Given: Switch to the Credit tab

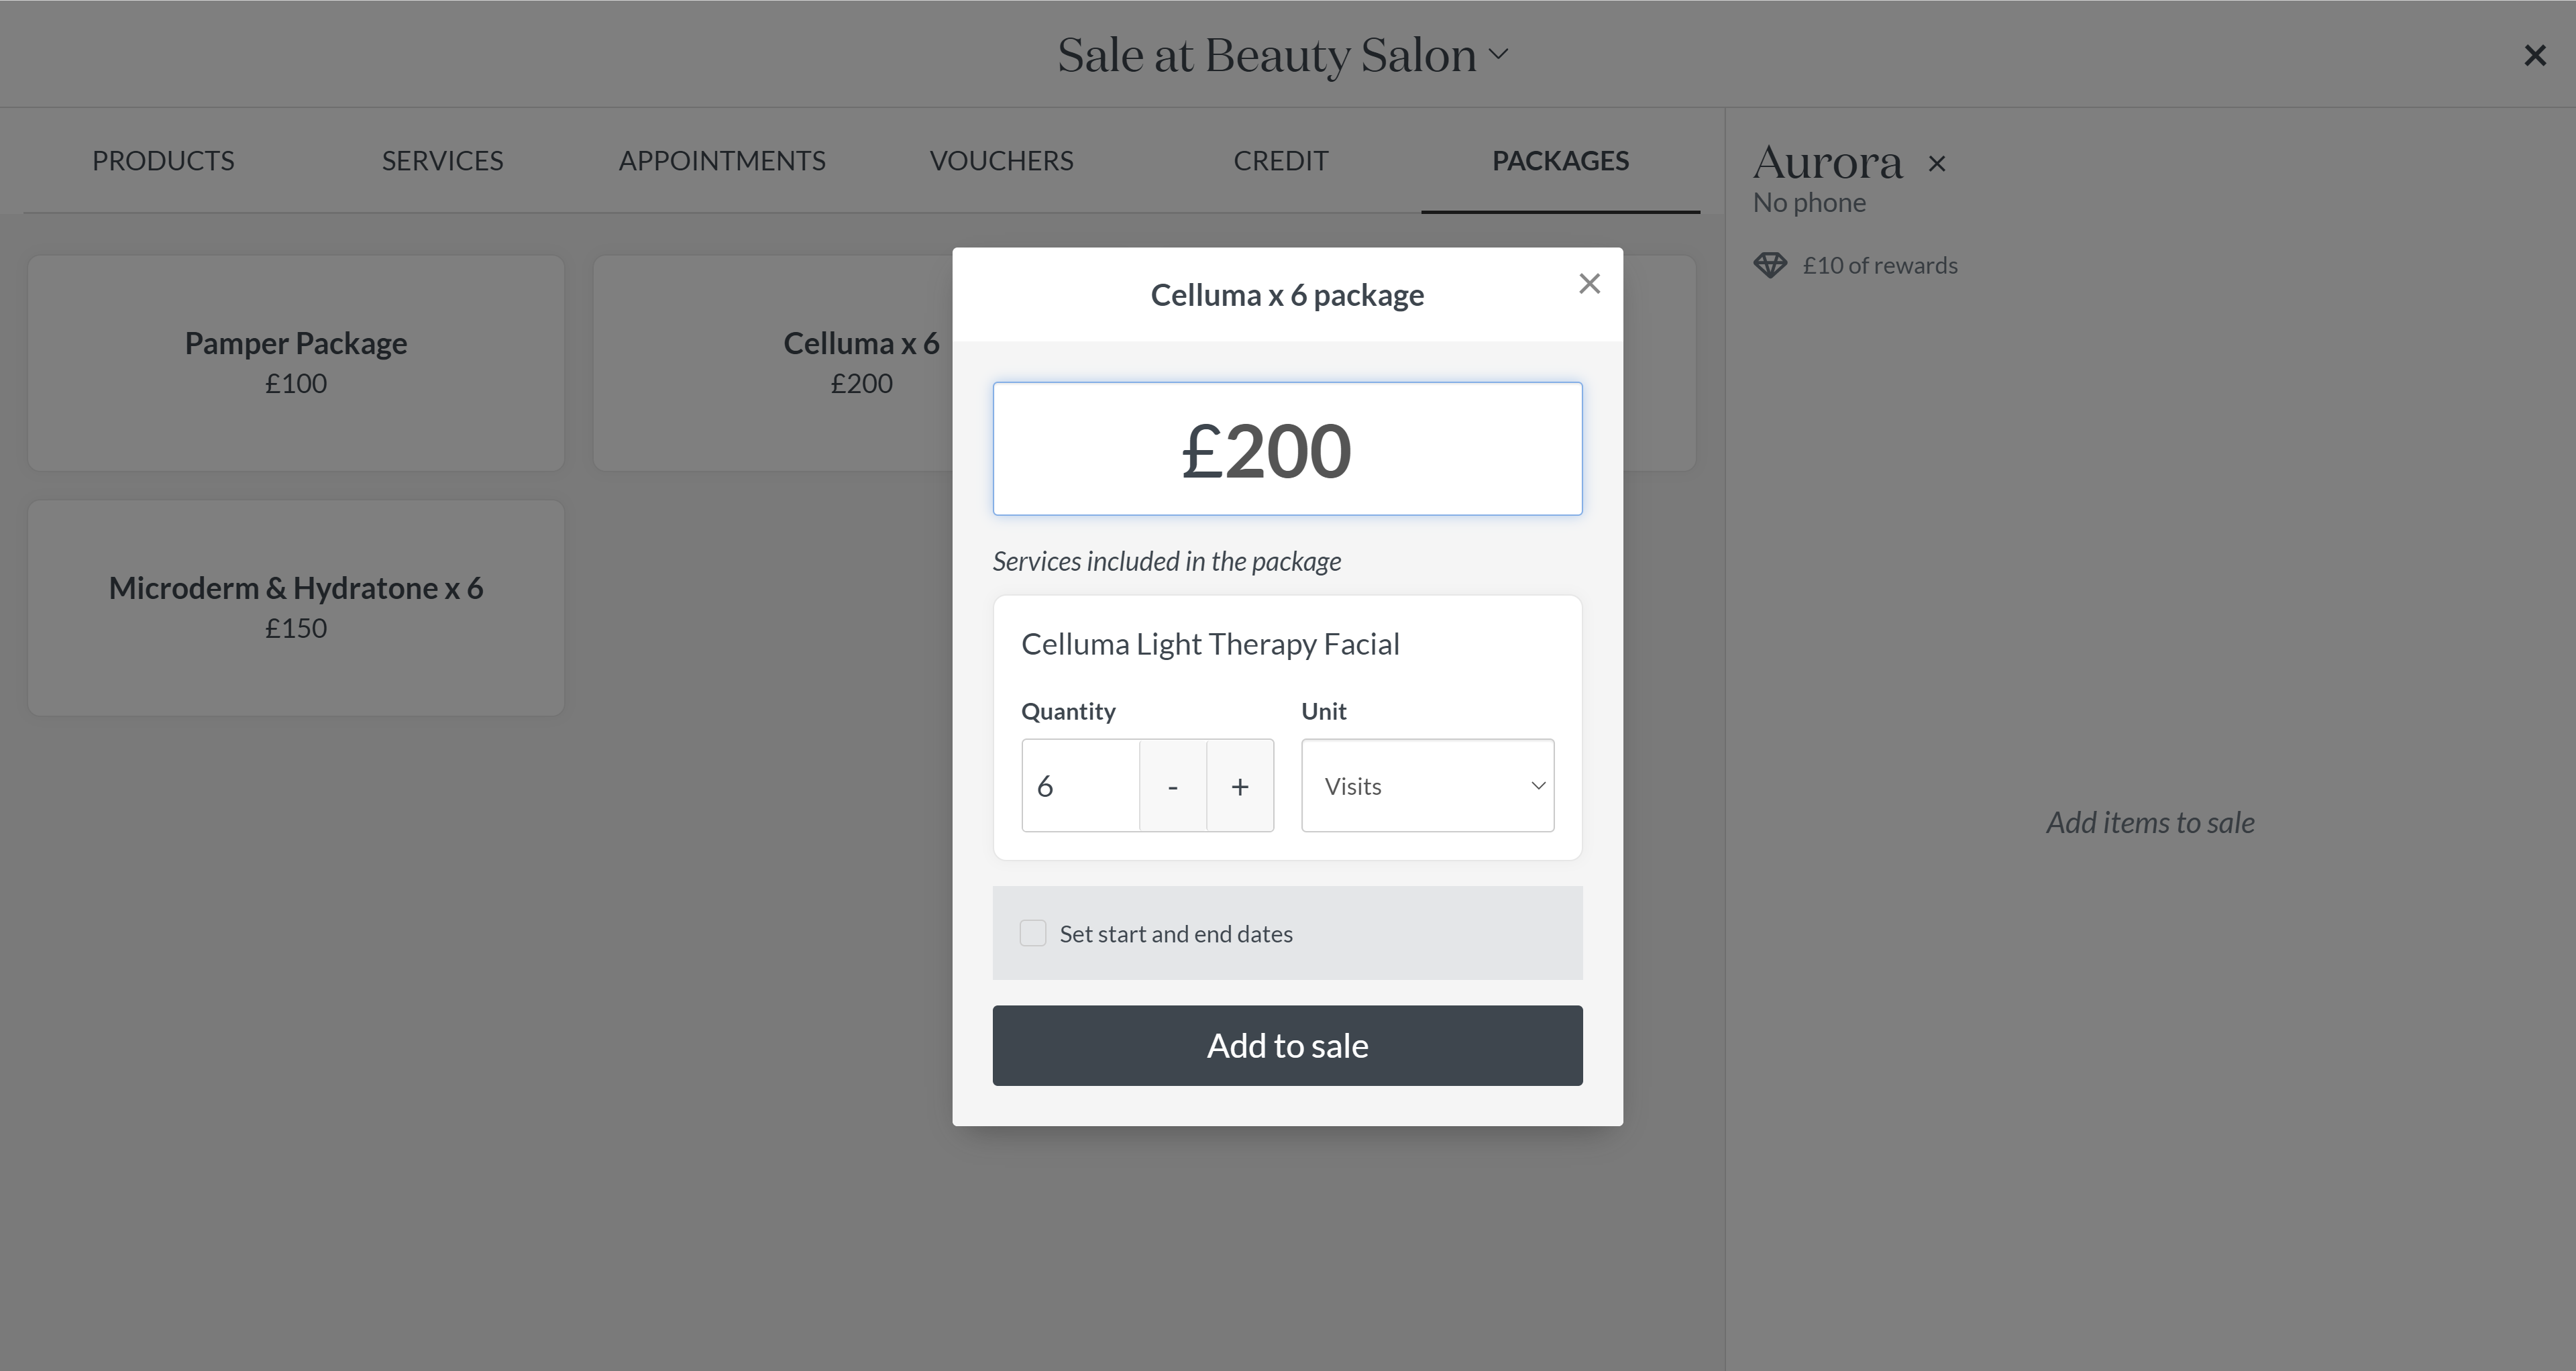Looking at the screenshot, I should pyautogui.click(x=1280, y=161).
